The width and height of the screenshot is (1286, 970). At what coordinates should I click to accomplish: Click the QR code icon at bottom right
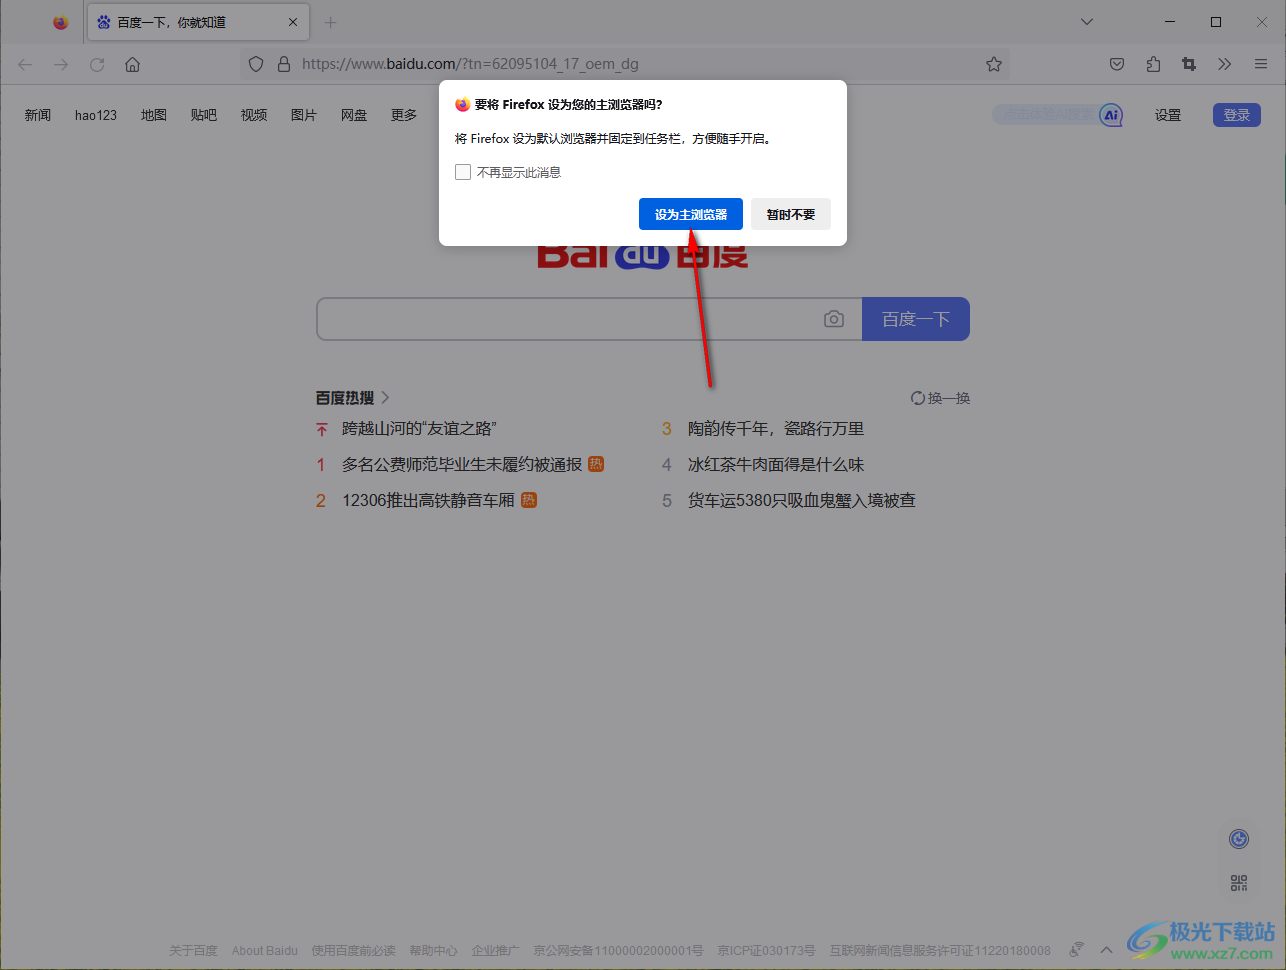pos(1239,883)
